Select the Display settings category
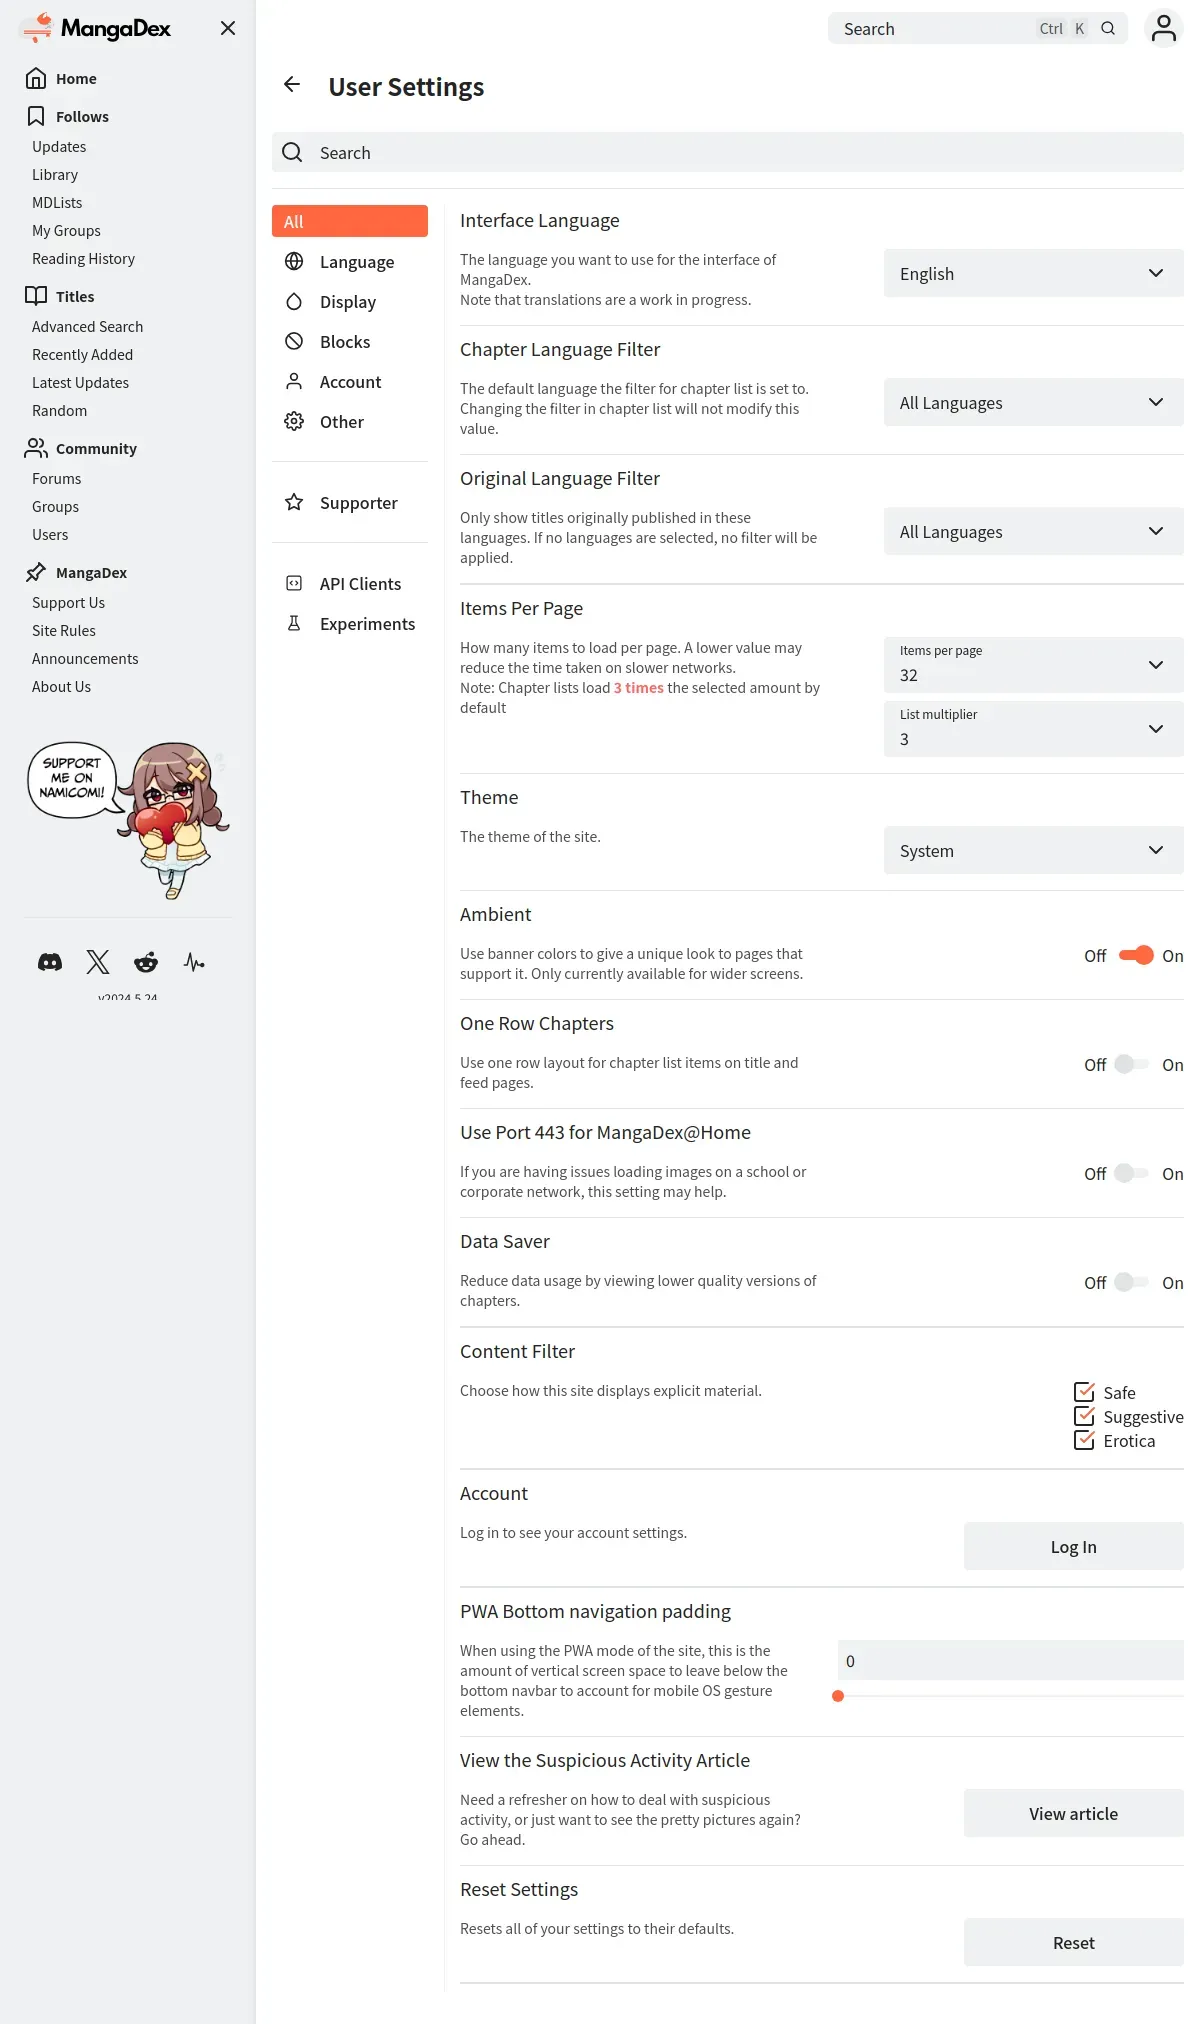The image size is (1200, 2024). pos(350,302)
